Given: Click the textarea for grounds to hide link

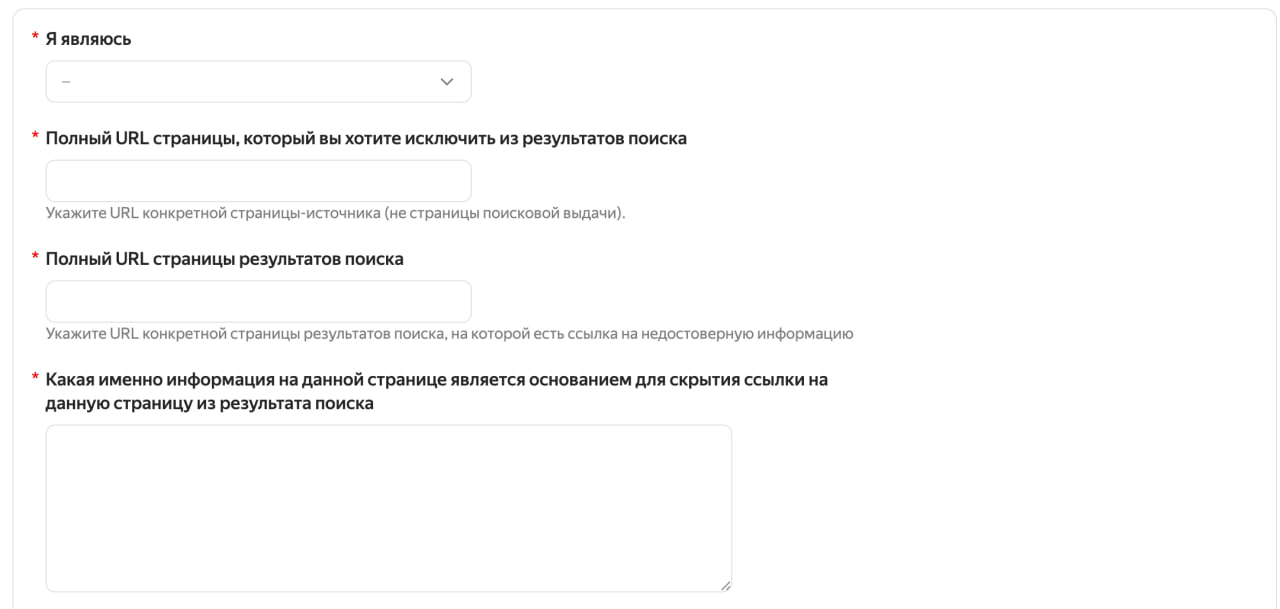Looking at the screenshot, I should 389,509.
